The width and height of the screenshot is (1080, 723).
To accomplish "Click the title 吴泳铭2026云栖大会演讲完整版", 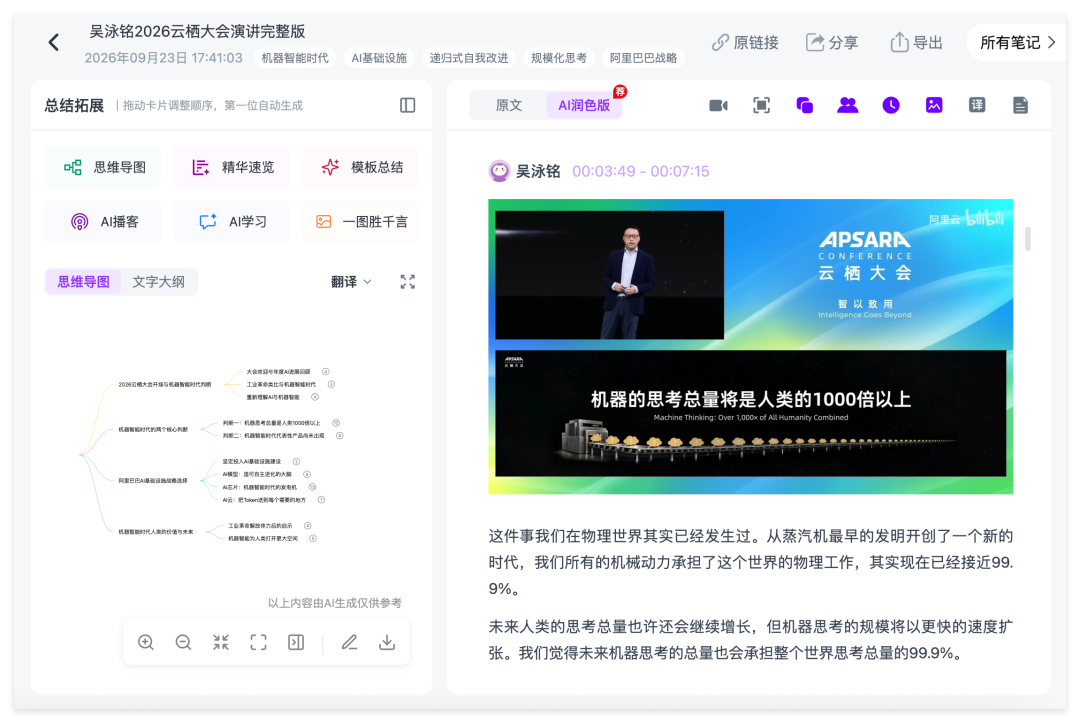I will coord(197,31).
